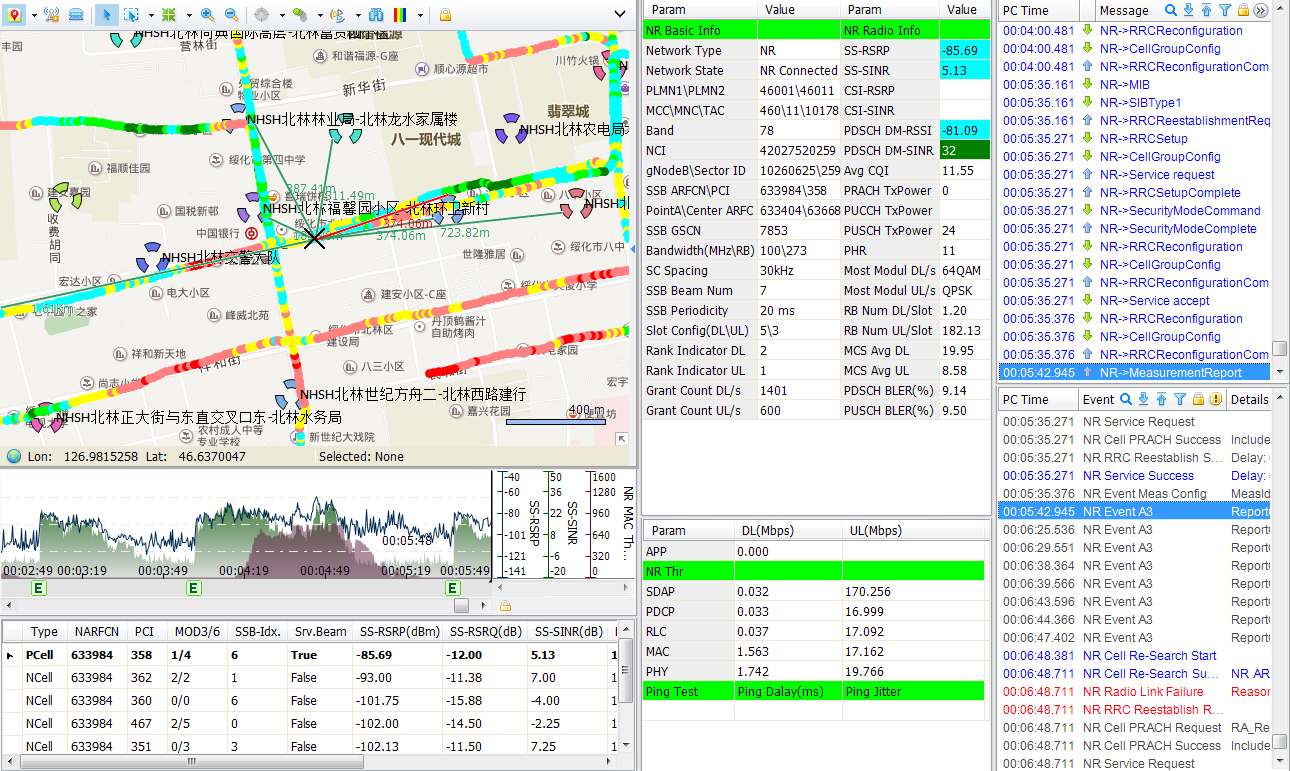The width and height of the screenshot is (1290, 771).
Task: Search in the Message list
Action: pos(1171,10)
